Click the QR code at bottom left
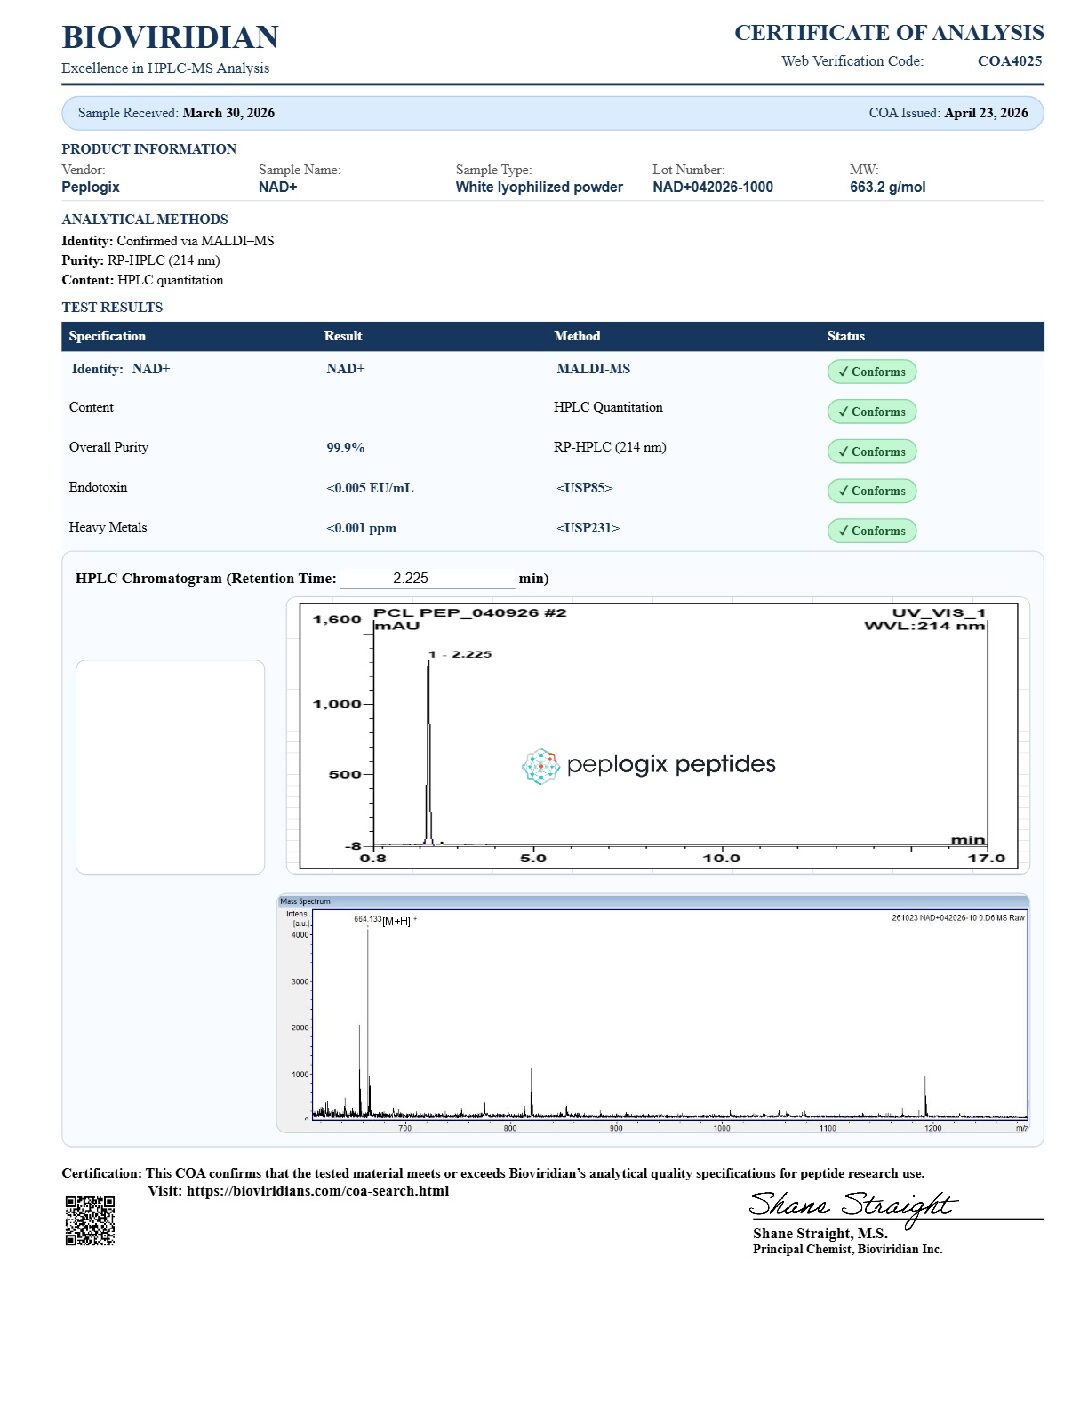The width and height of the screenshot is (1088, 1408). click(x=91, y=1220)
